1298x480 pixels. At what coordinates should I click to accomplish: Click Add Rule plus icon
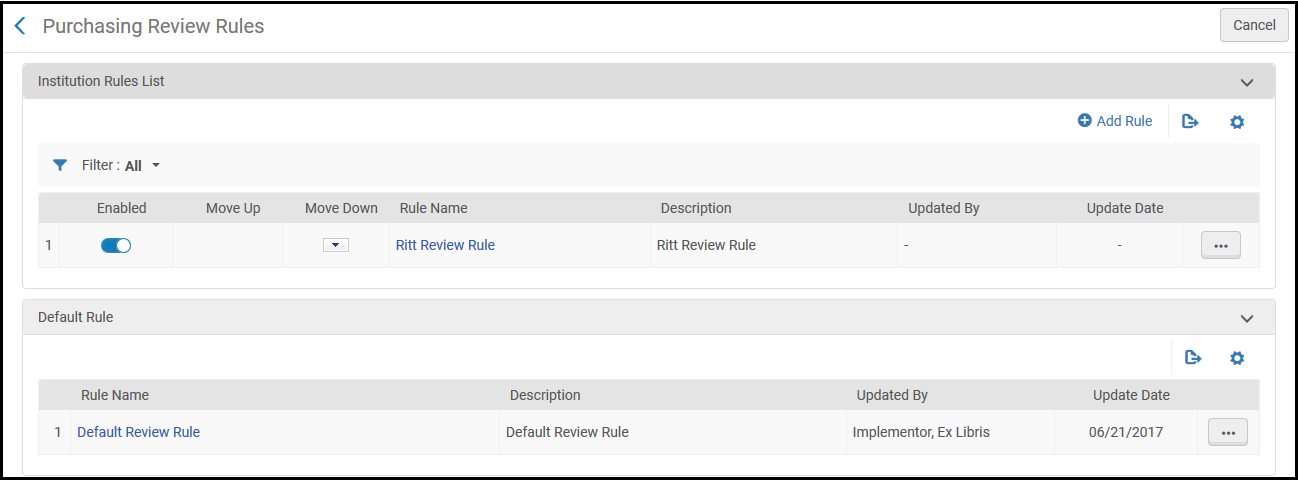1085,121
